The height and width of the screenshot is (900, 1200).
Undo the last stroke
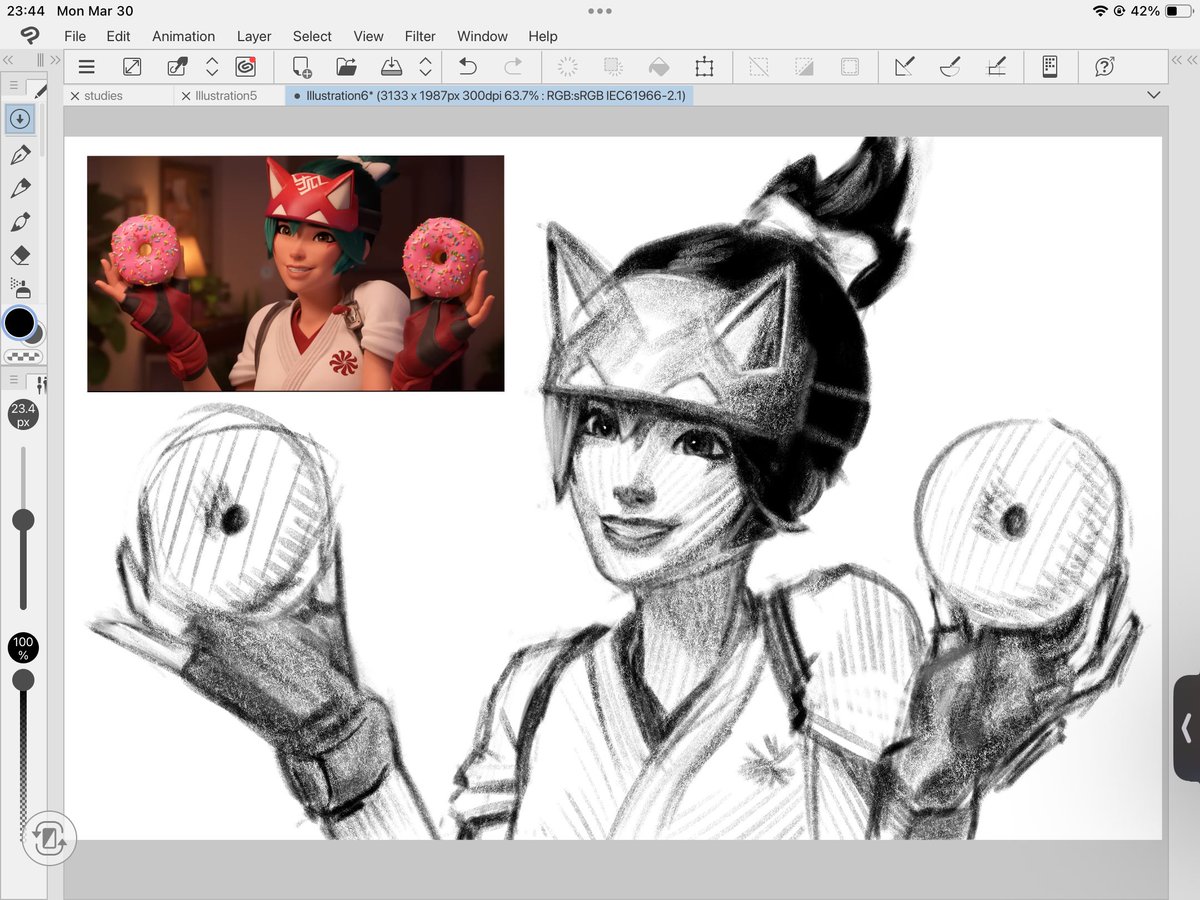point(467,67)
